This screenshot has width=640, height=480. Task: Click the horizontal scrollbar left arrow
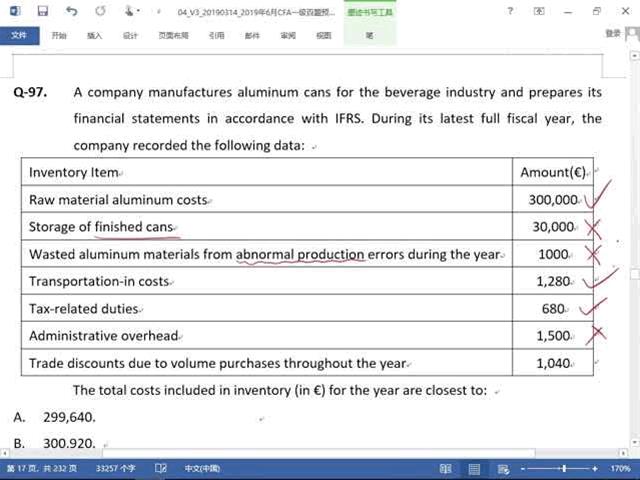click(4, 453)
